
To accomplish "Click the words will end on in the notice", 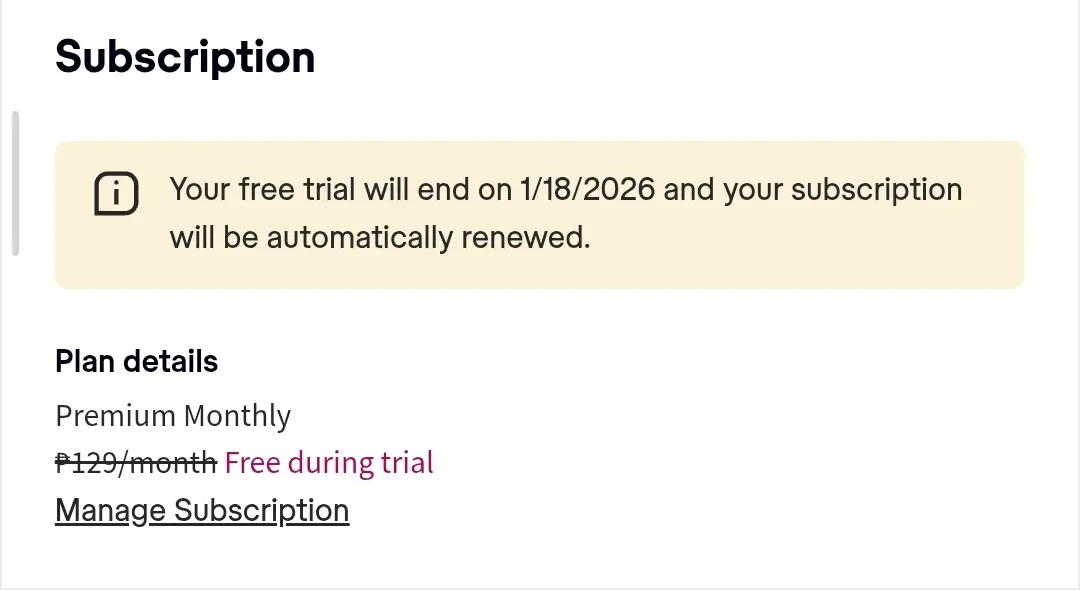I will (x=437, y=189).
